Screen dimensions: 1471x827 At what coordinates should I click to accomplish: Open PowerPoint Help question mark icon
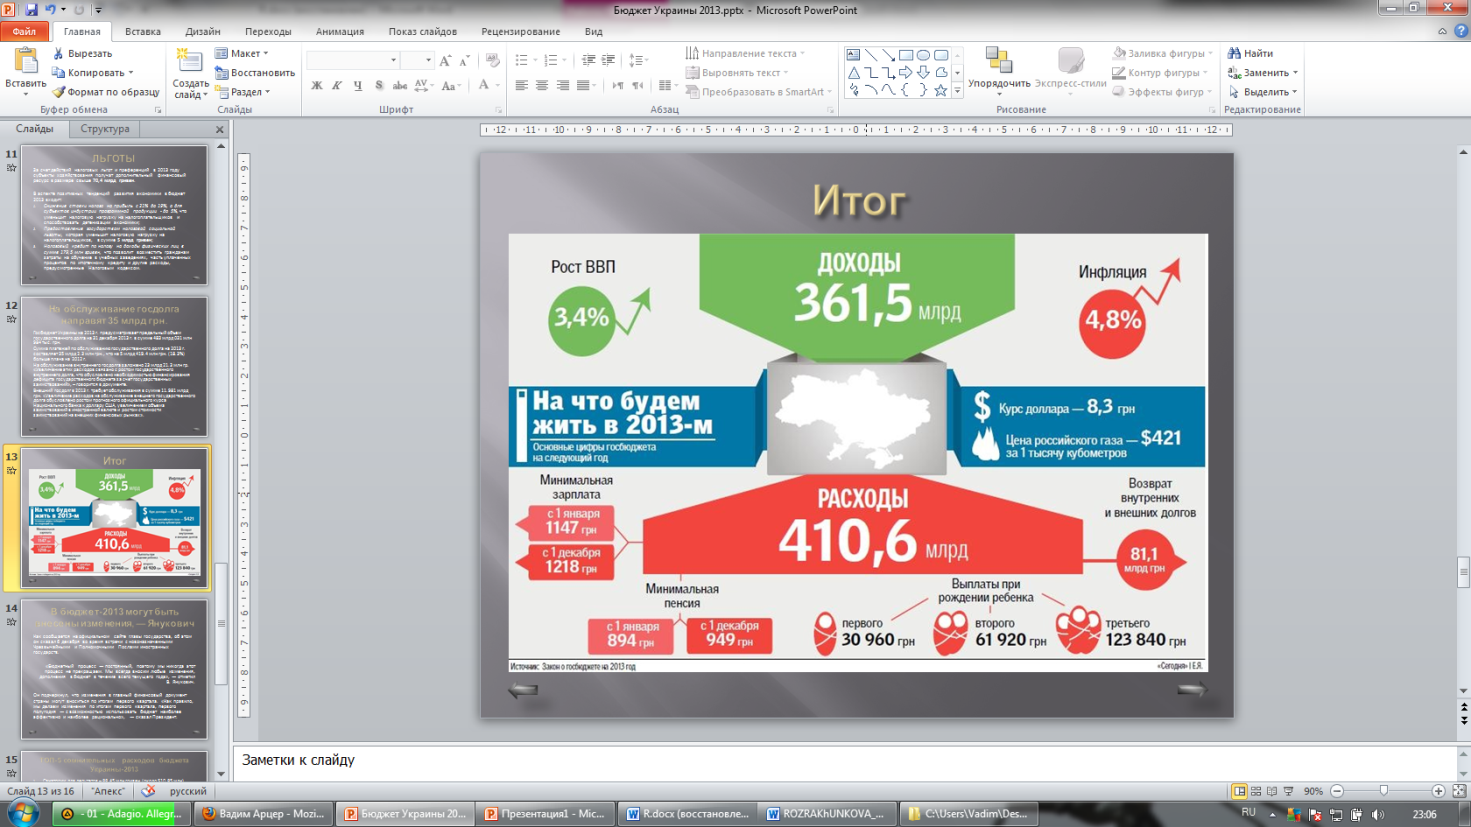coord(1461,31)
